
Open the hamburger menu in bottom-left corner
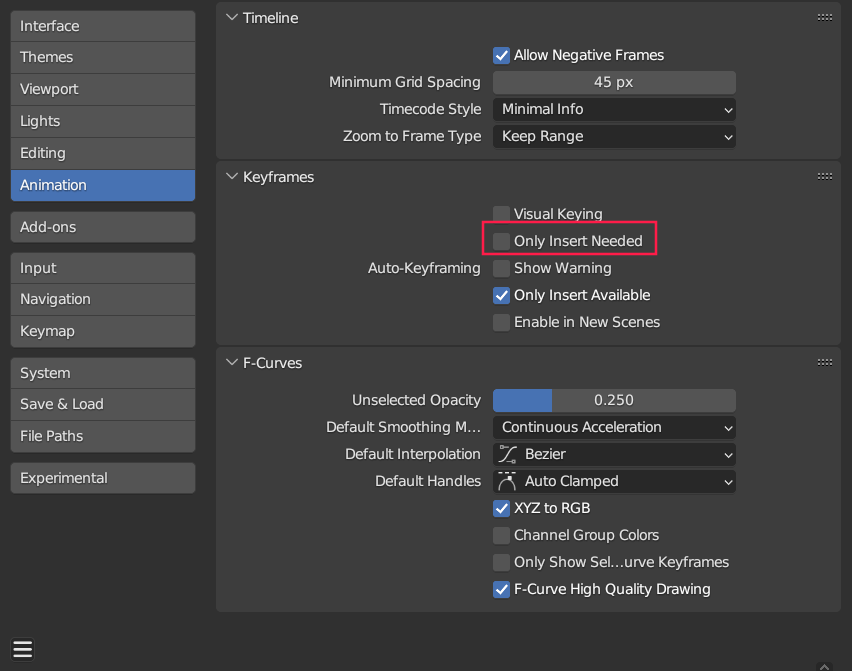click(x=22, y=650)
